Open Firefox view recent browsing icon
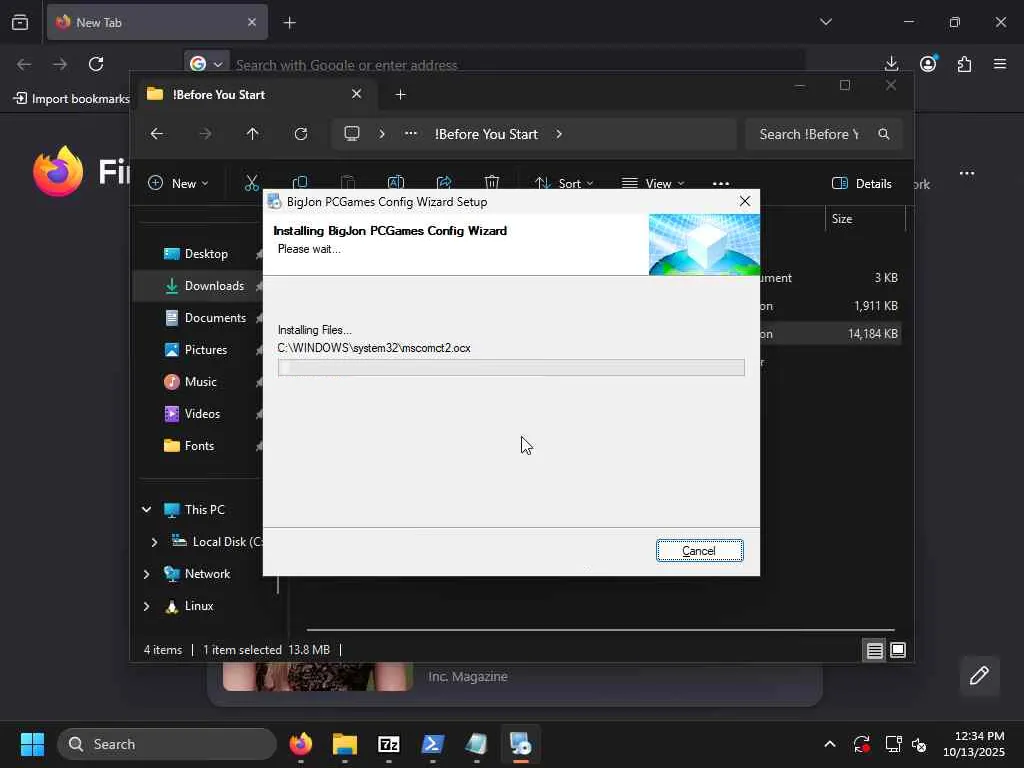 coord(20,22)
